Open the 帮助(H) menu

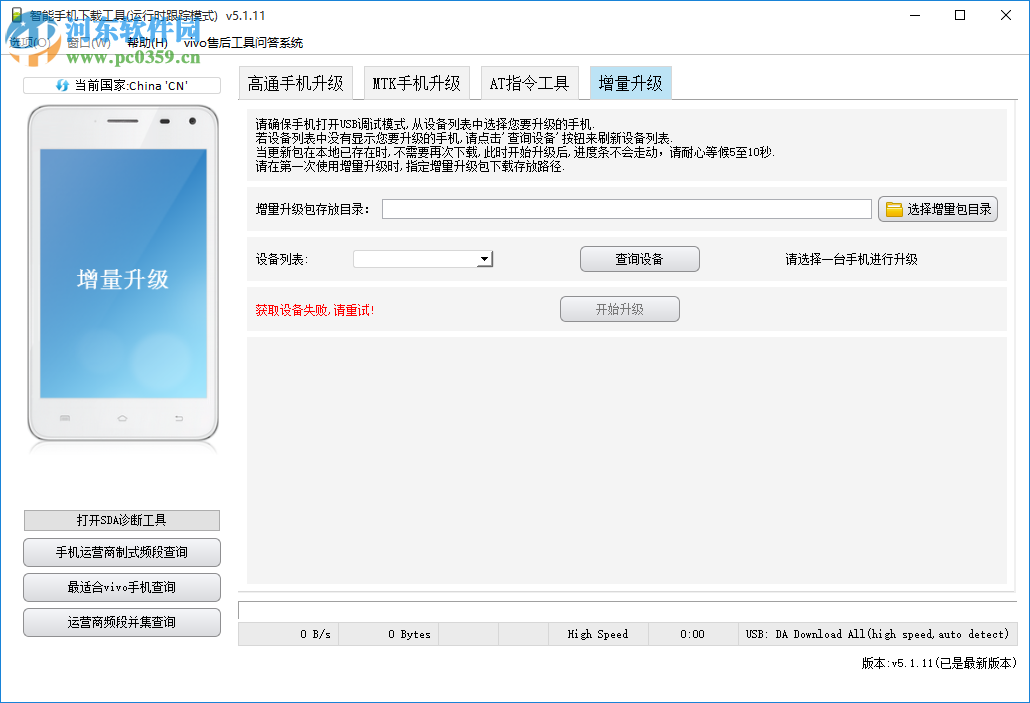coord(147,43)
